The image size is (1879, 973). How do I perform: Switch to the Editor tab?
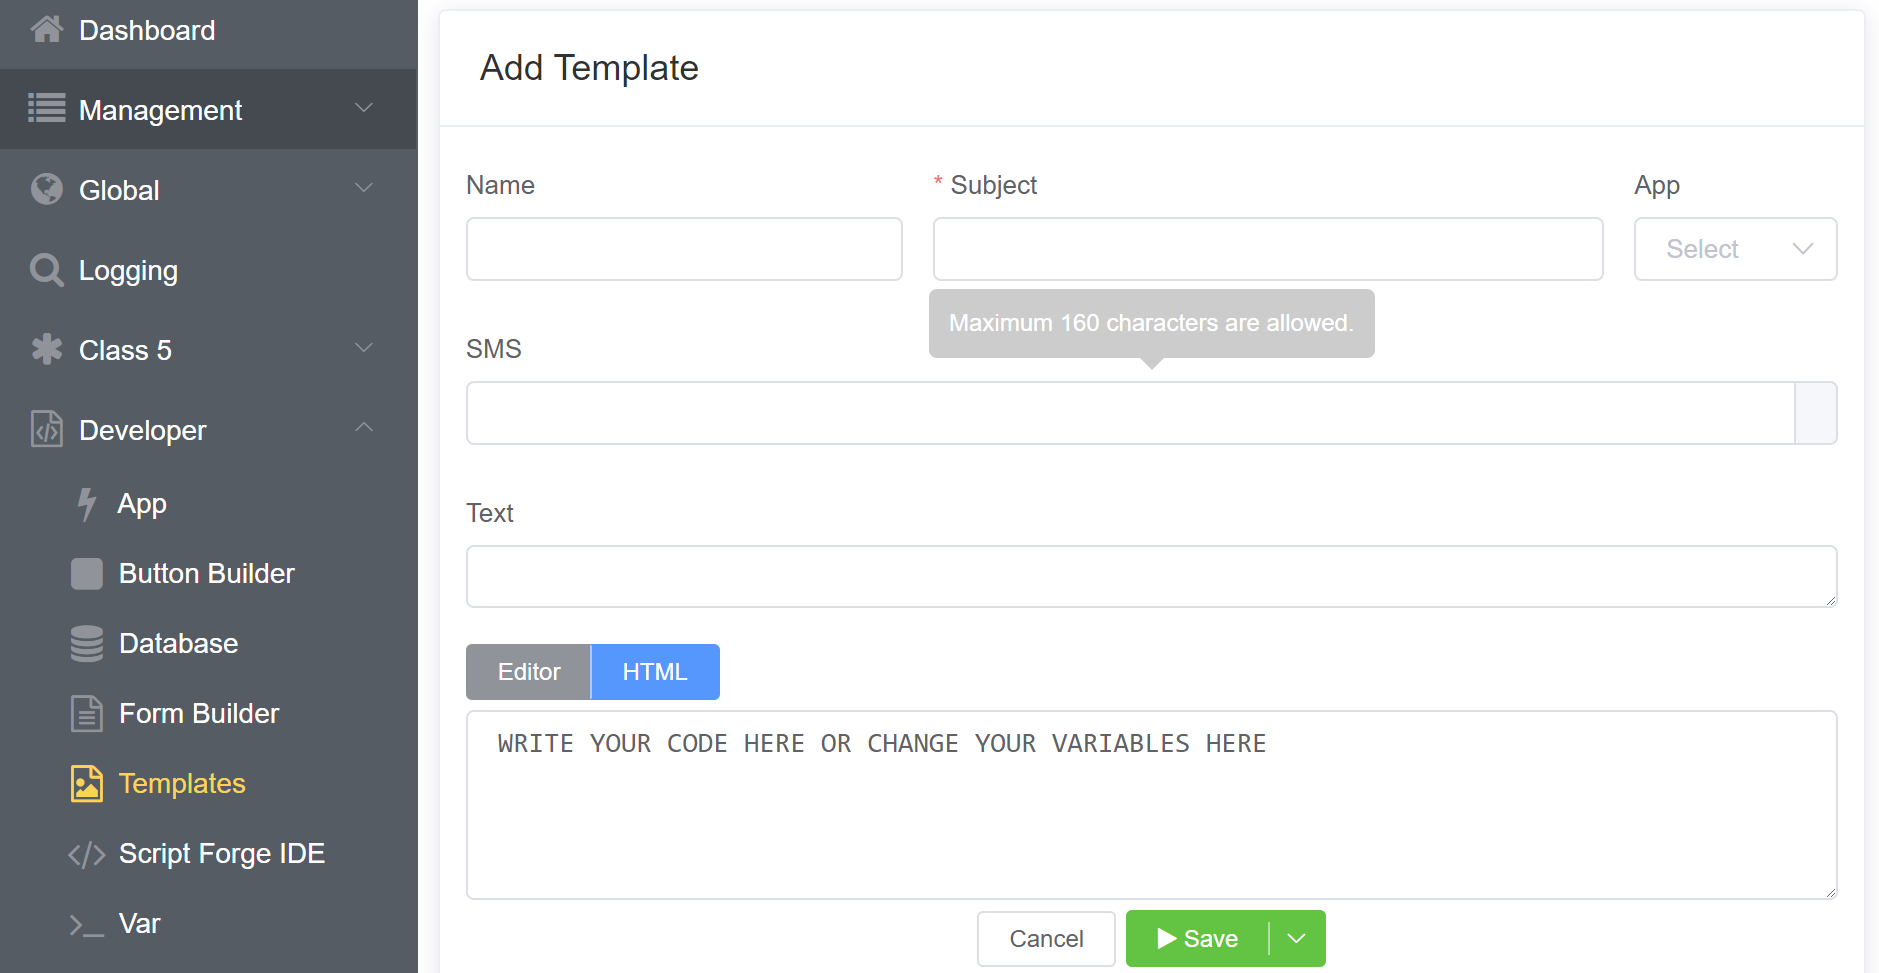pos(529,672)
